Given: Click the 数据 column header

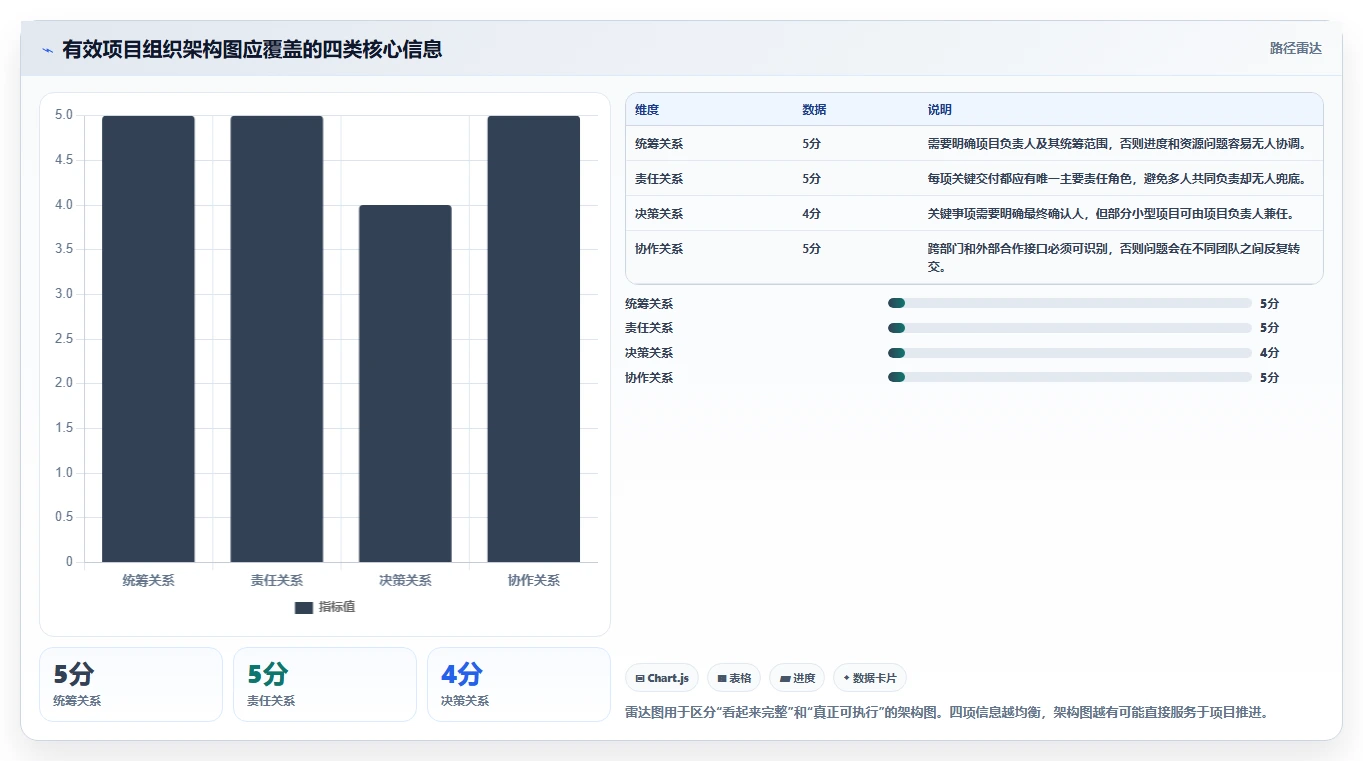Looking at the screenshot, I should tap(814, 110).
